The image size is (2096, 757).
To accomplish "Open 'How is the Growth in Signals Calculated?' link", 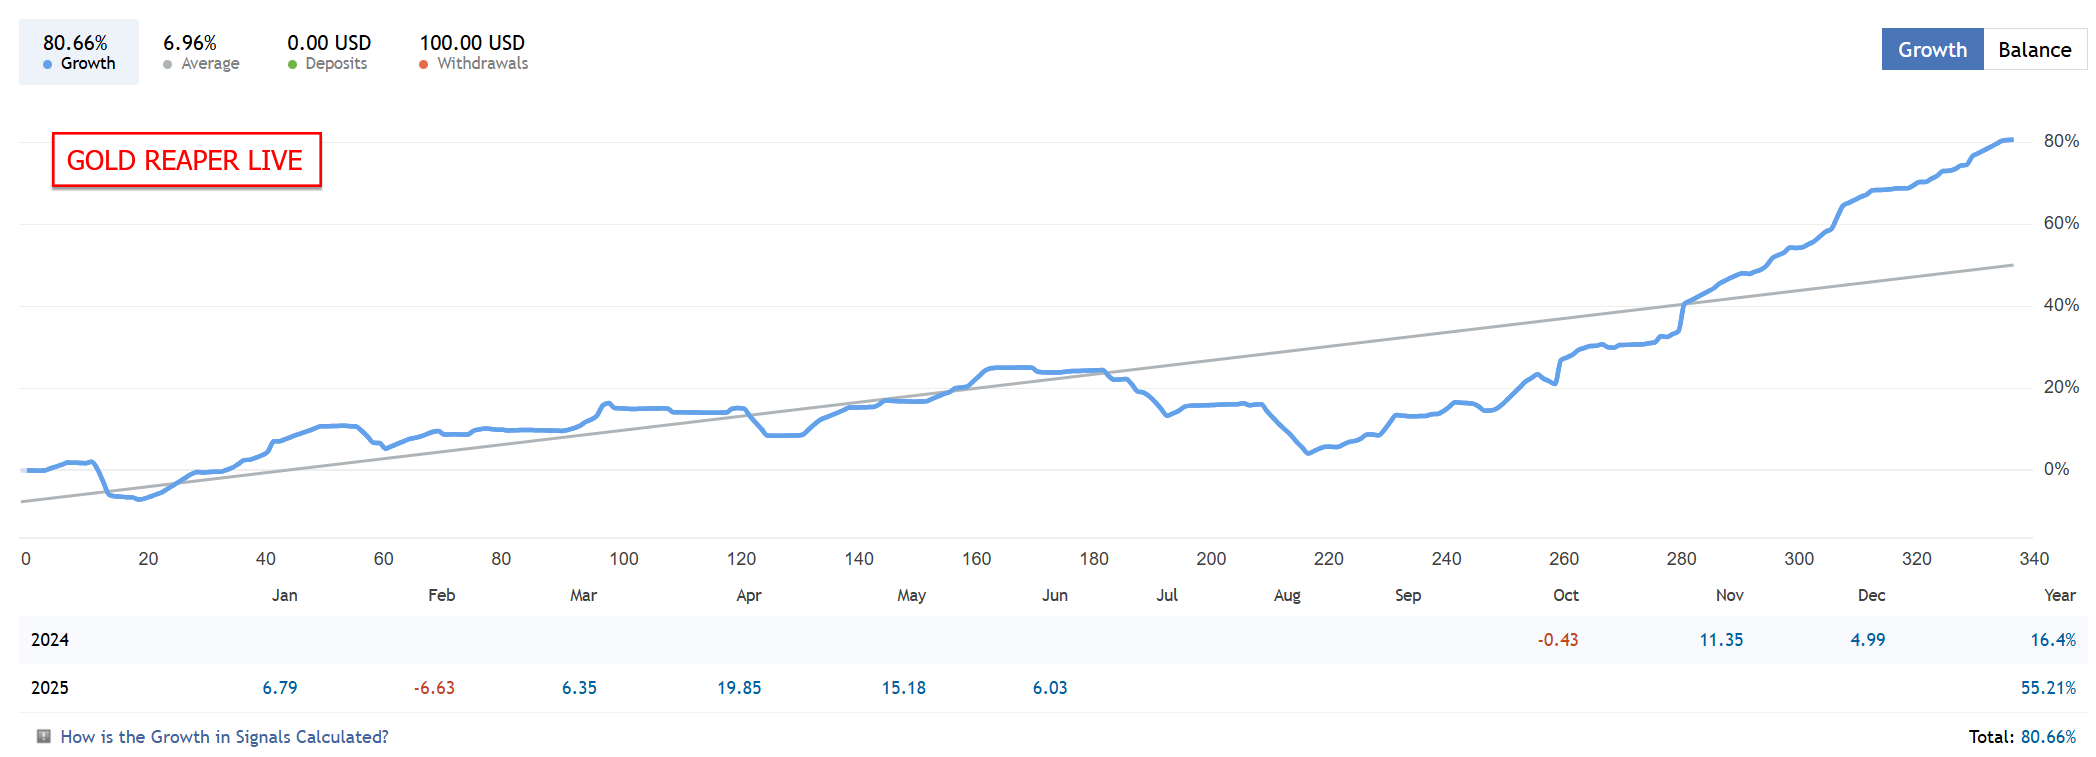I will coord(224,737).
